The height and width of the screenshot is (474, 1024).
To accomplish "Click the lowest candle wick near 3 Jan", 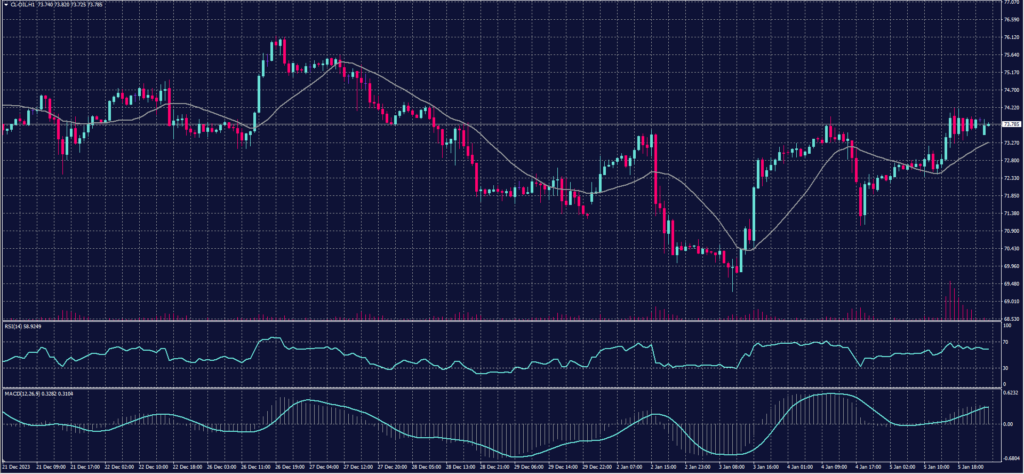I will (734, 289).
